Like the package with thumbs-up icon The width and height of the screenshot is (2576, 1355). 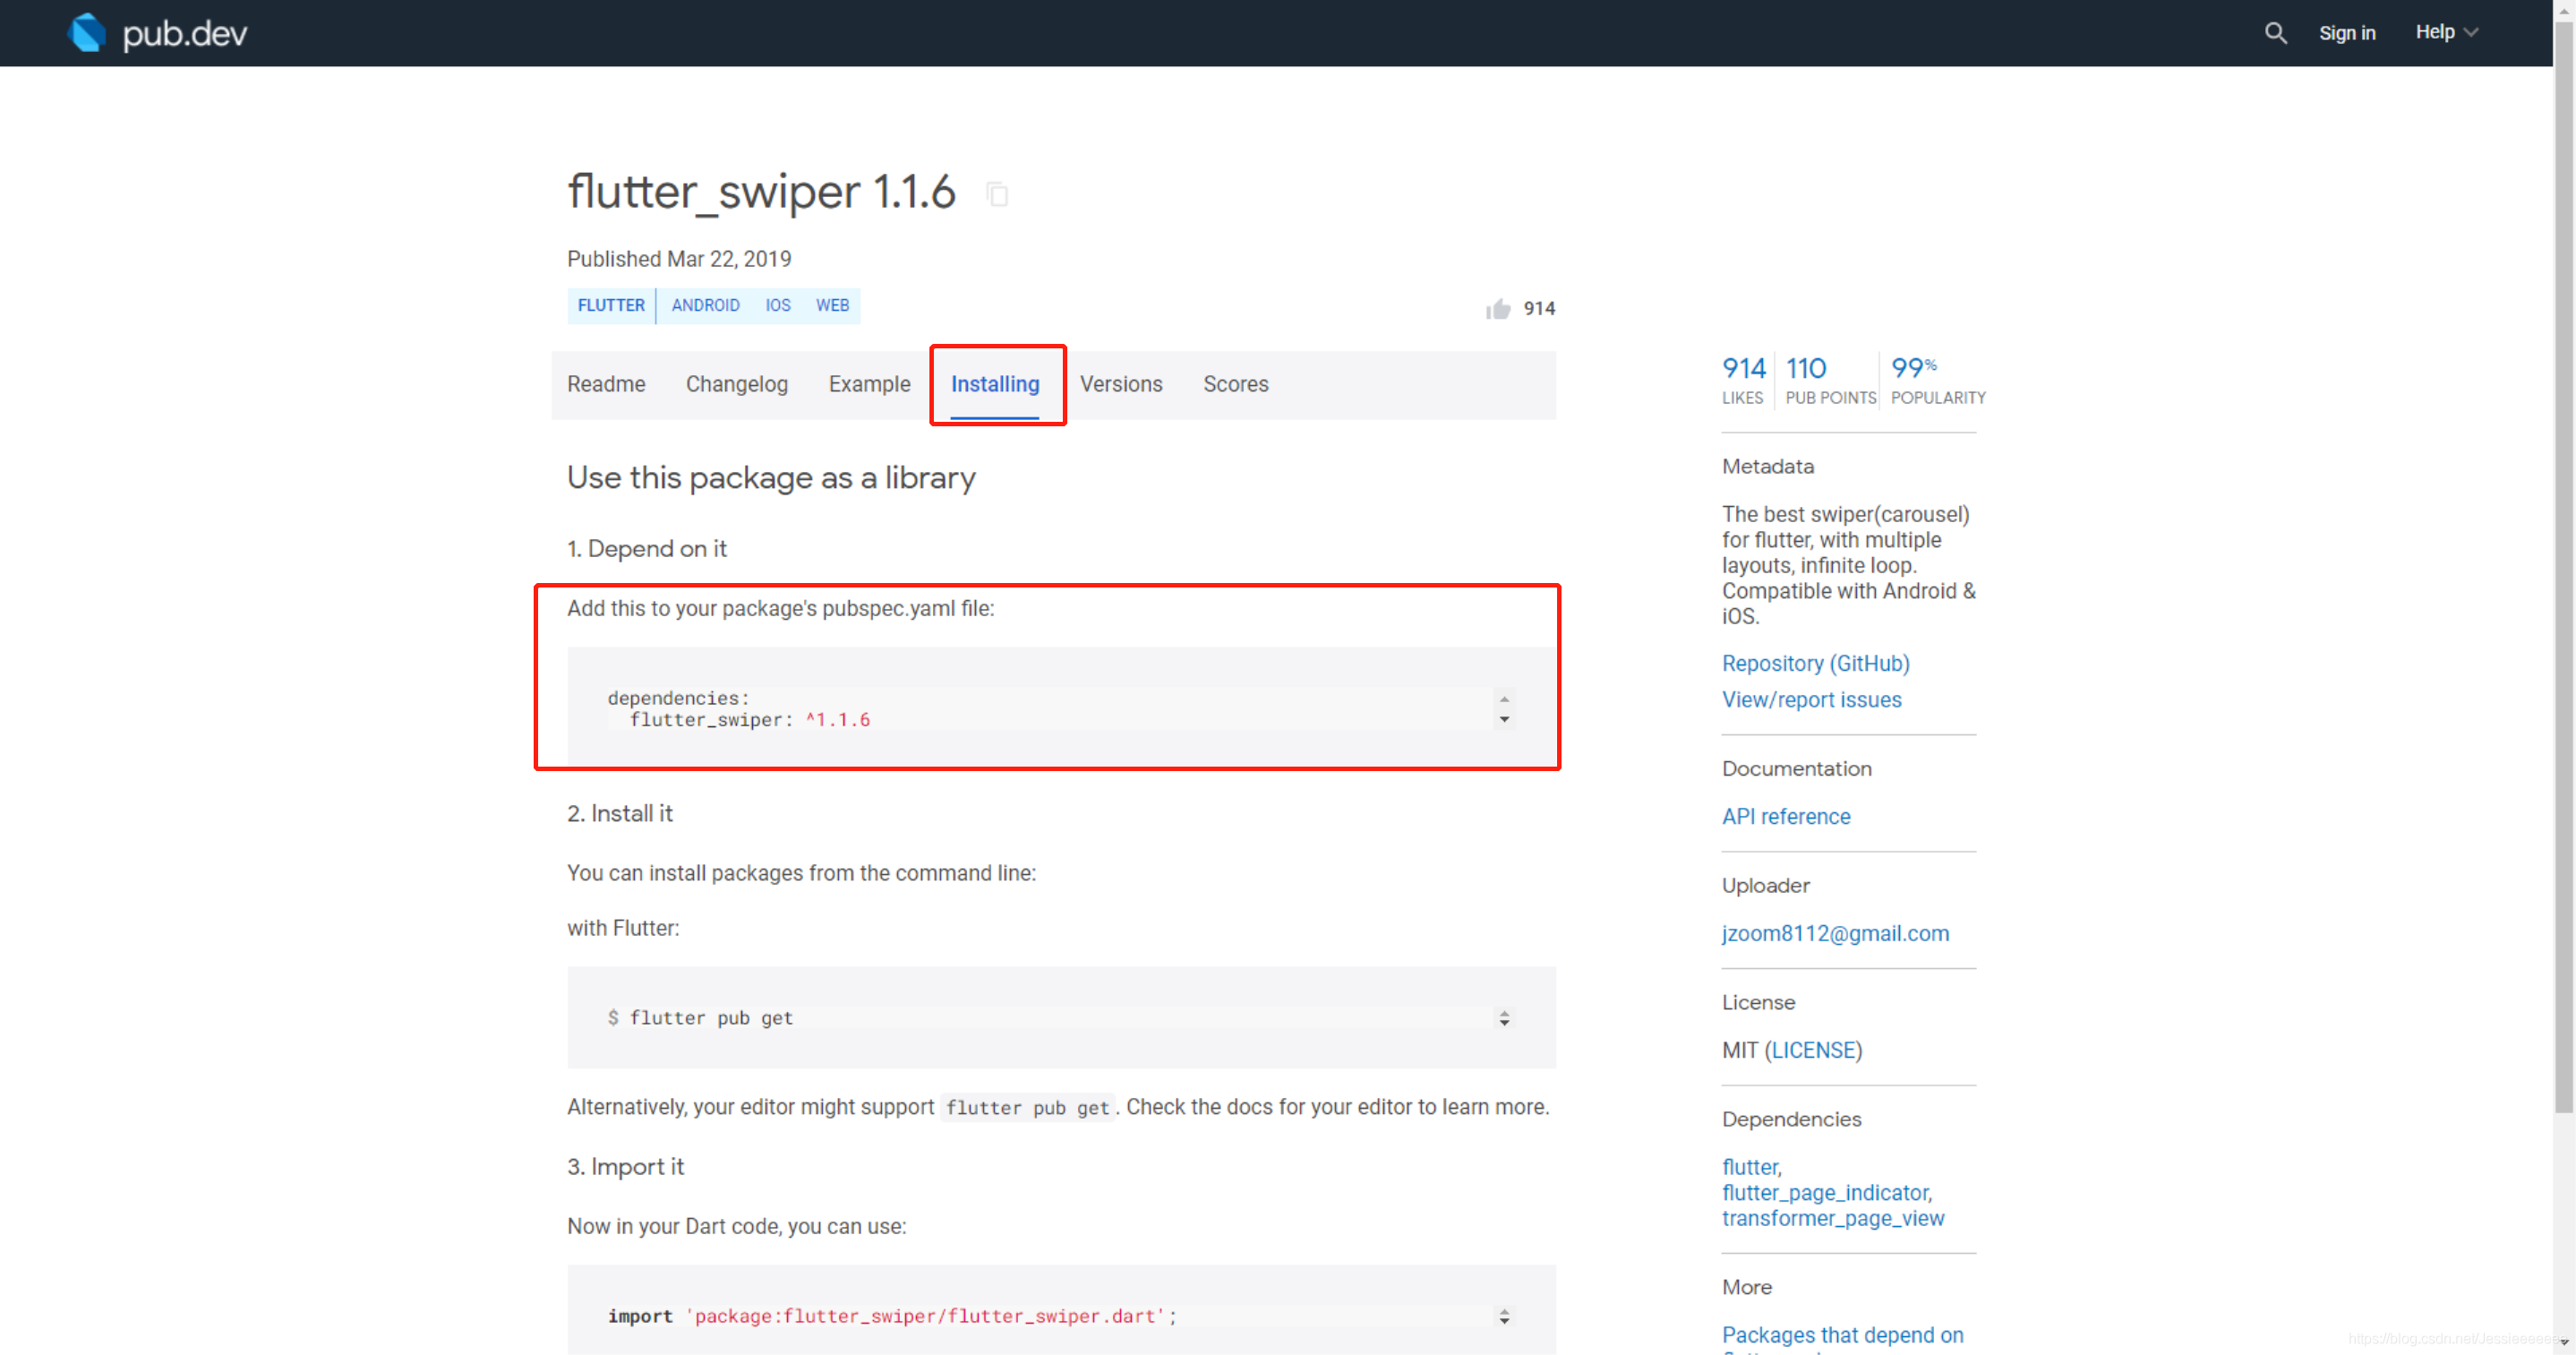1497,309
